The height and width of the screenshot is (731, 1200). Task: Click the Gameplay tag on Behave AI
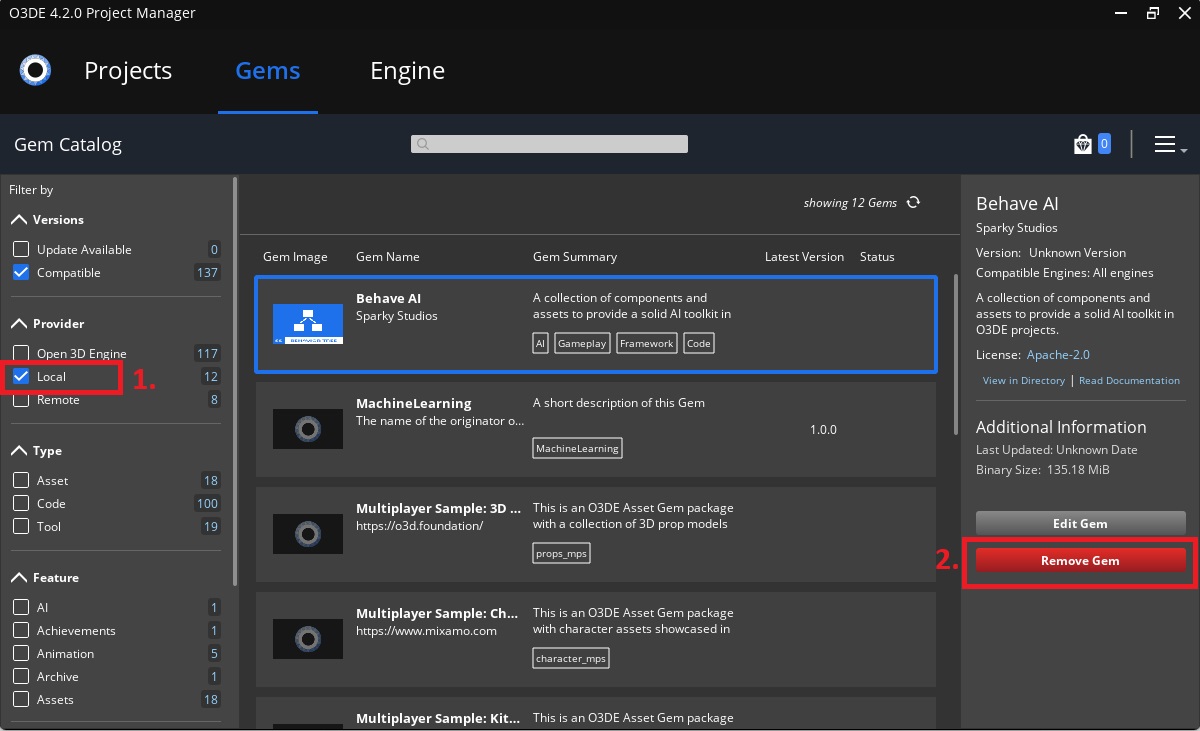(x=582, y=342)
